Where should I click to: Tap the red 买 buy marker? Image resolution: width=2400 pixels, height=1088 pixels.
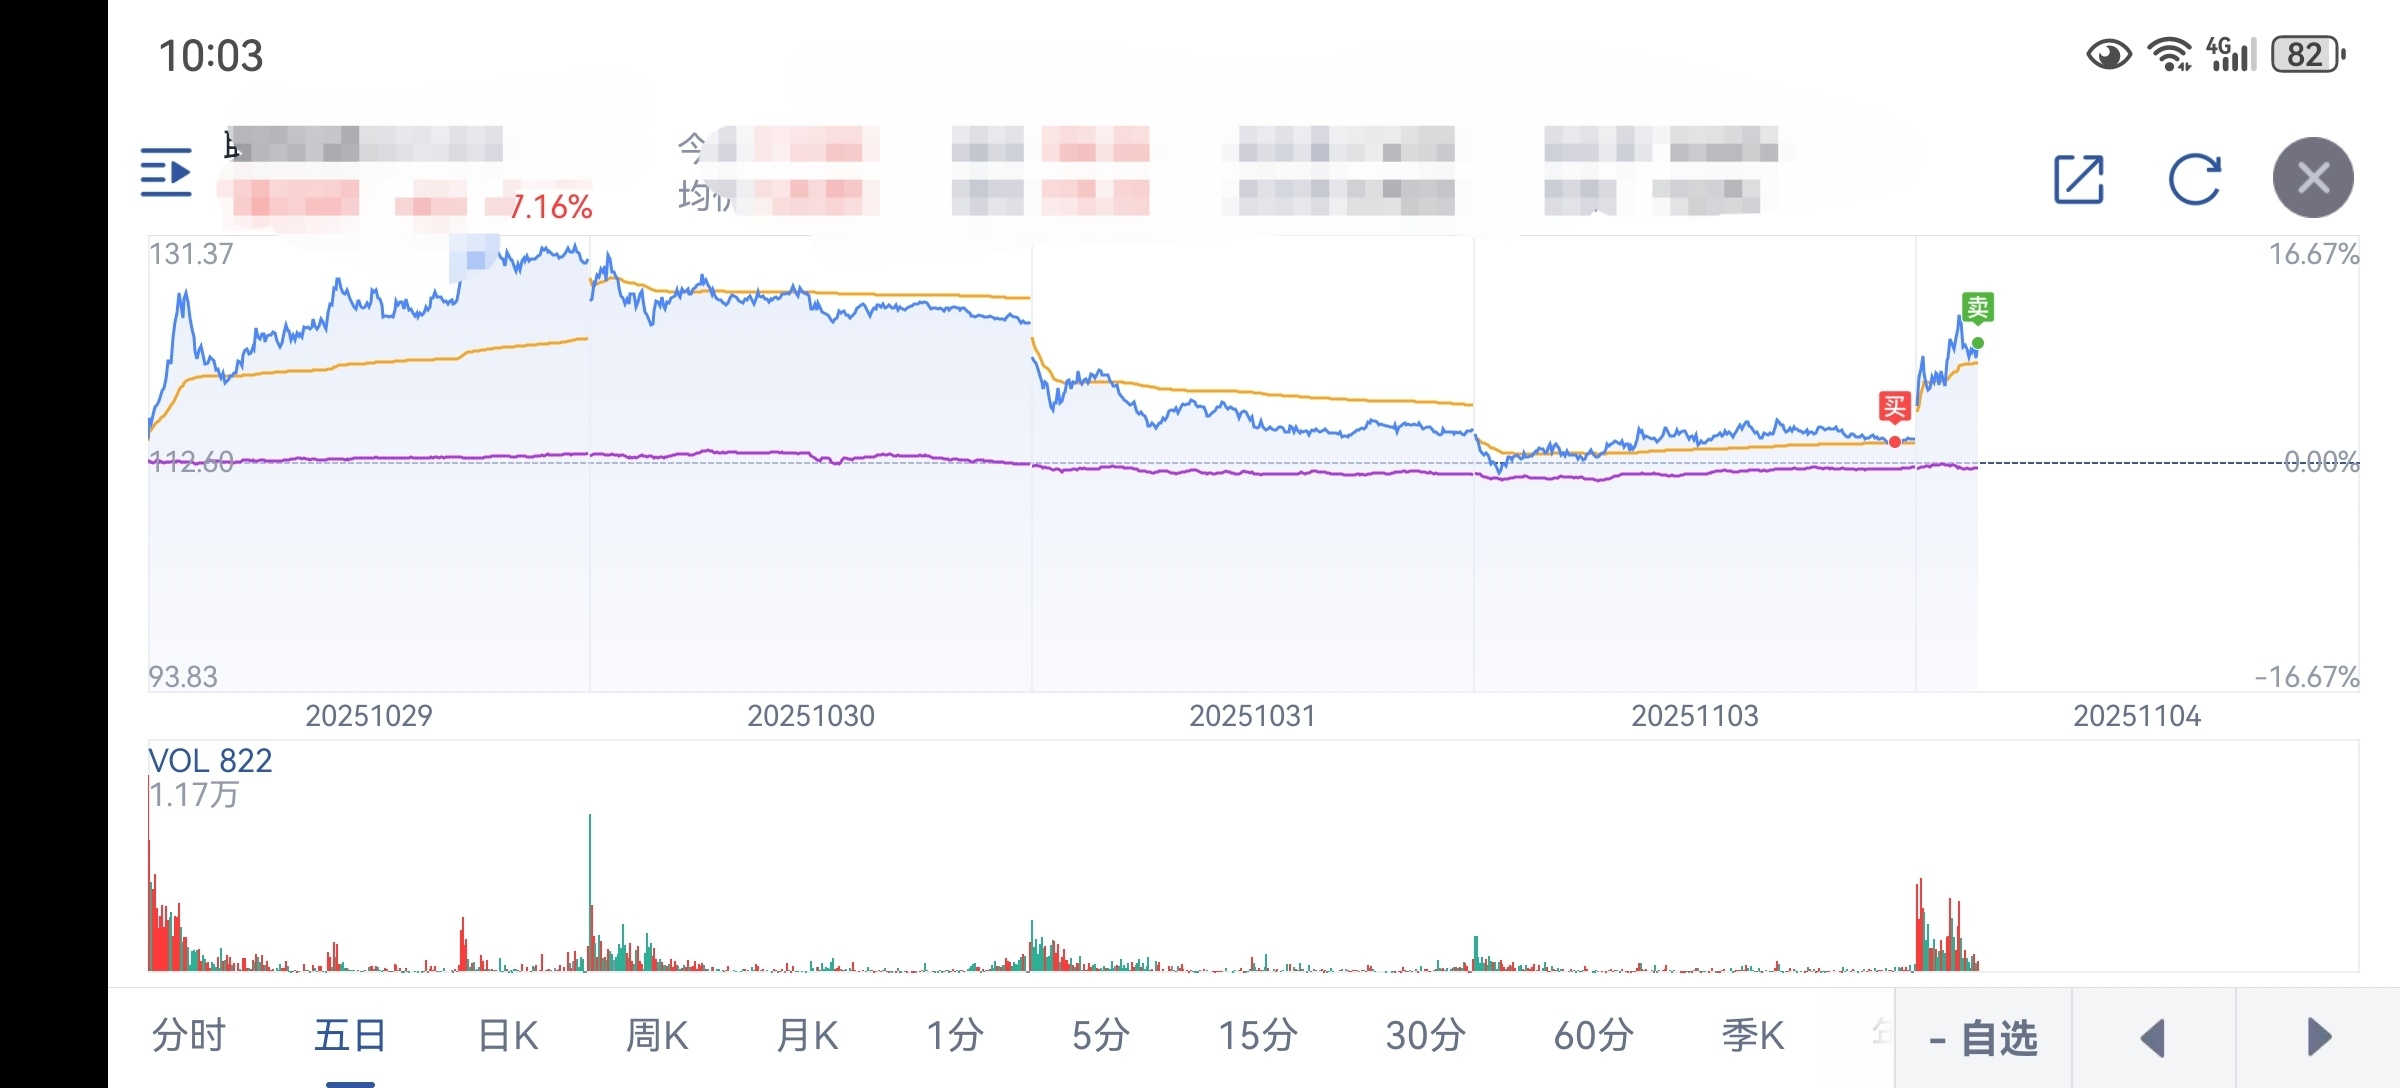pyautogui.click(x=1894, y=407)
